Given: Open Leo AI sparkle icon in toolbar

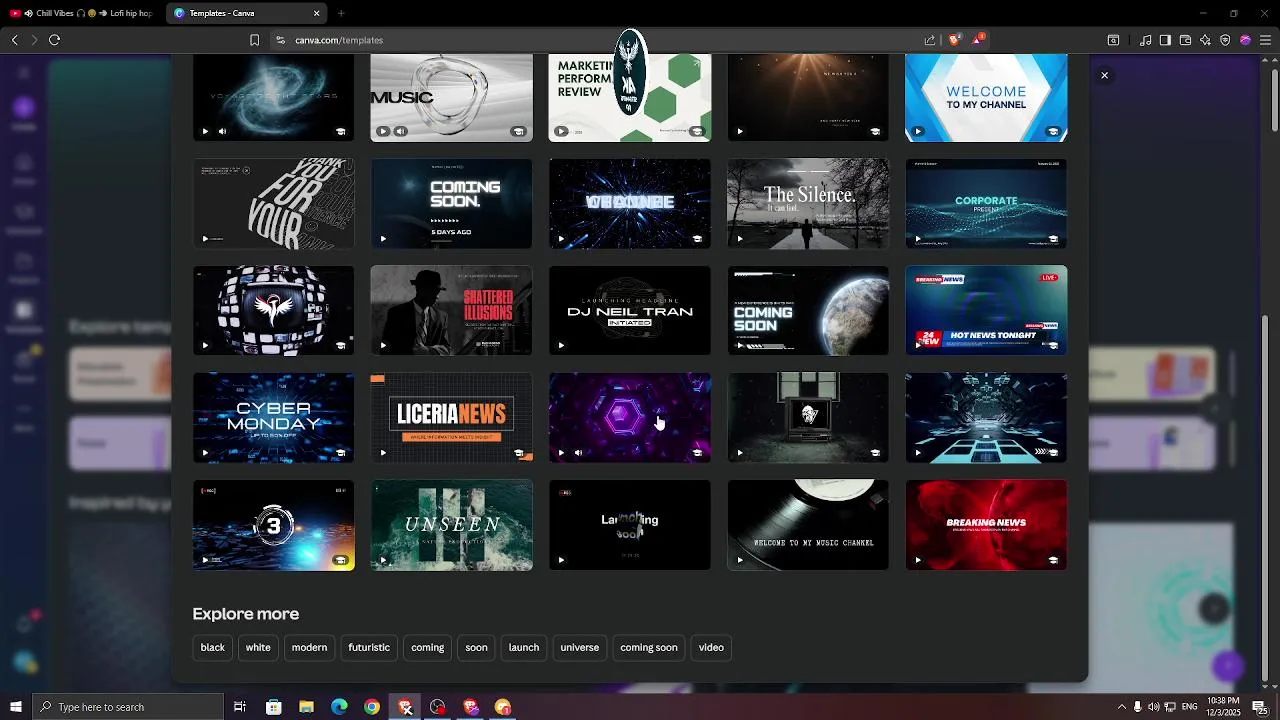Looking at the screenshot, I should (x=1205, y=40).
